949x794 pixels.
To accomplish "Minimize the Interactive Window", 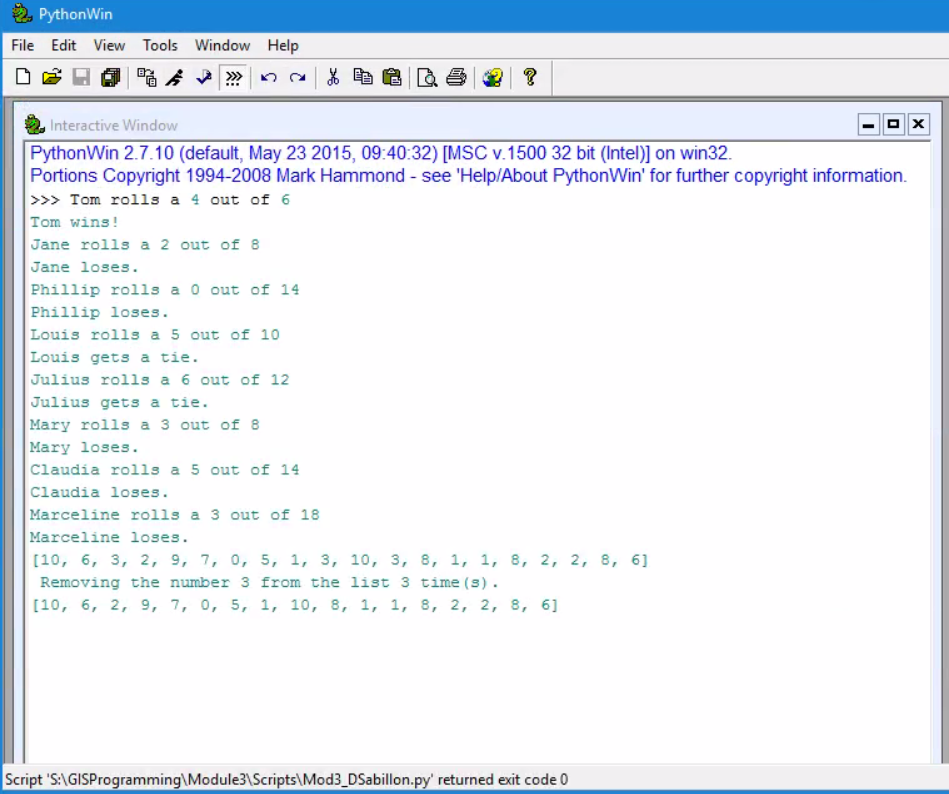I will point(868,125).
